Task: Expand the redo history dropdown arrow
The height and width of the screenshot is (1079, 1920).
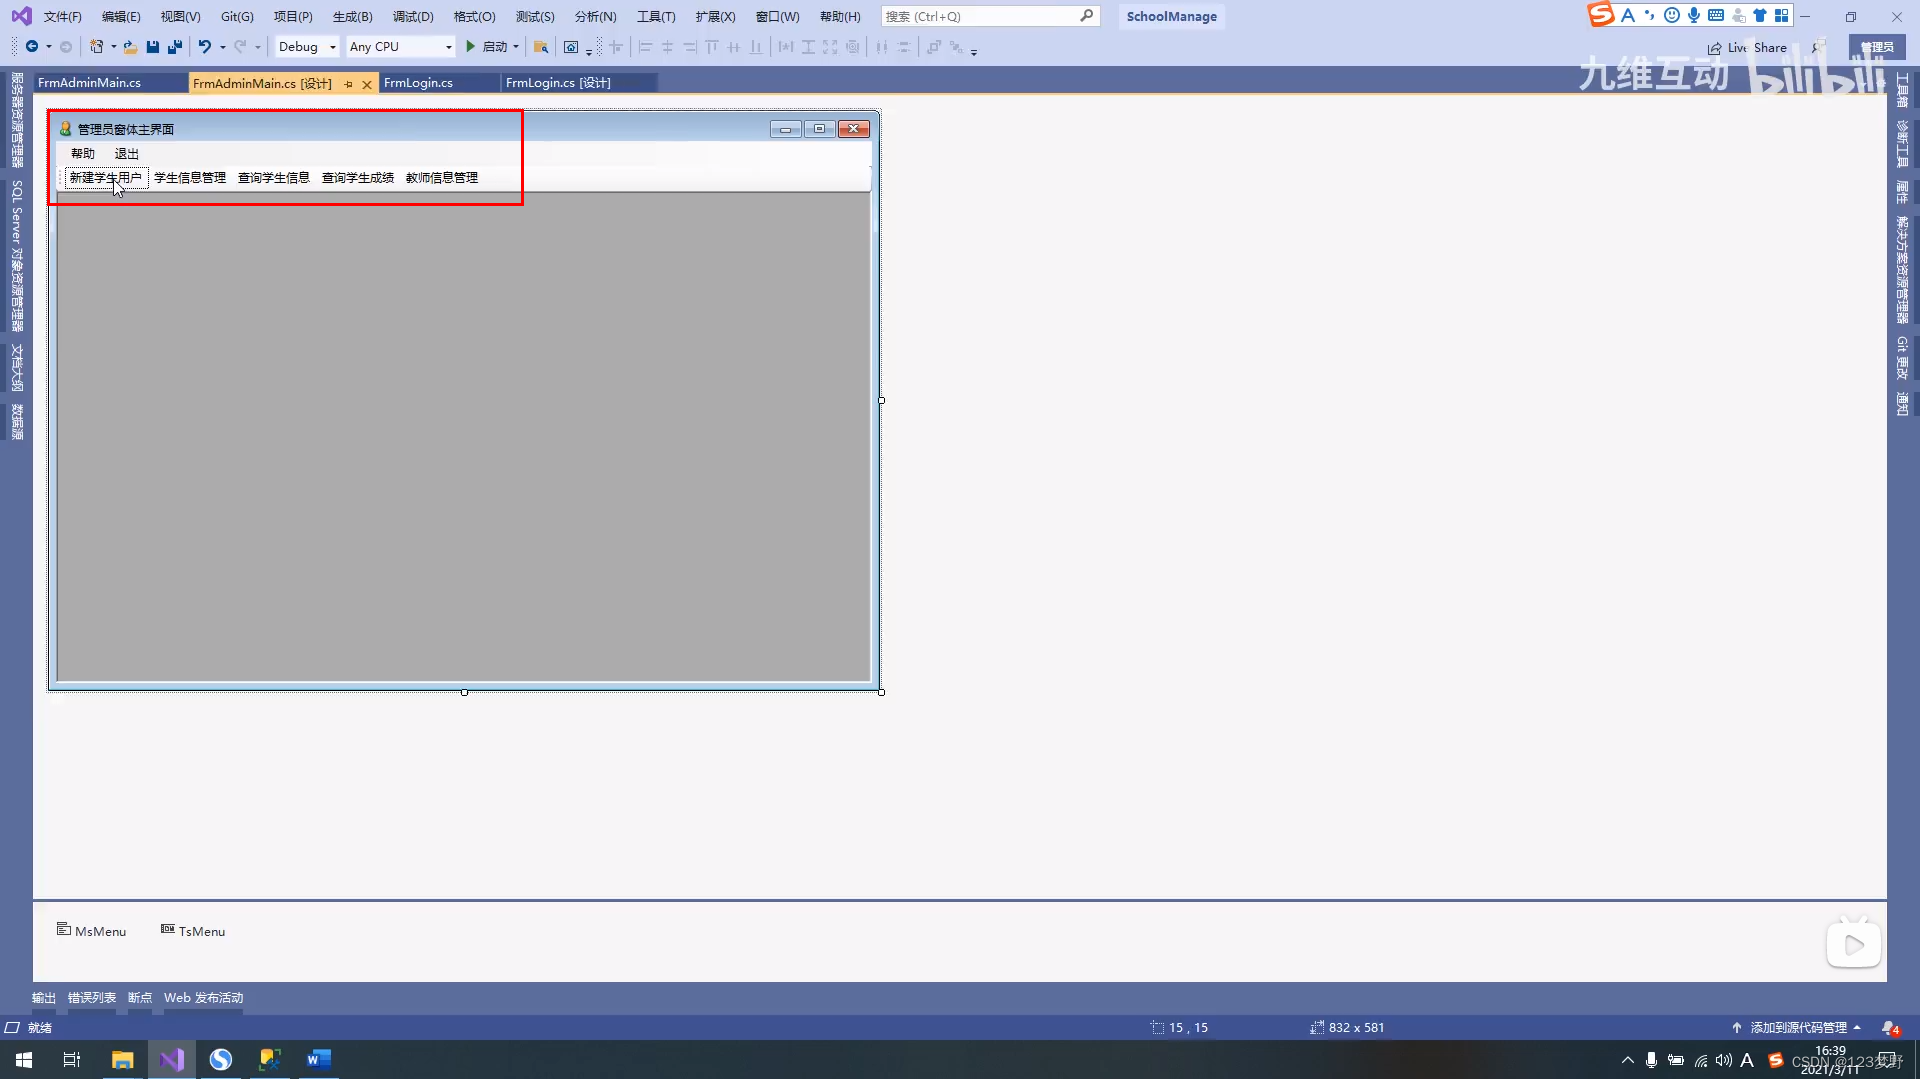Action: point(257,47)
